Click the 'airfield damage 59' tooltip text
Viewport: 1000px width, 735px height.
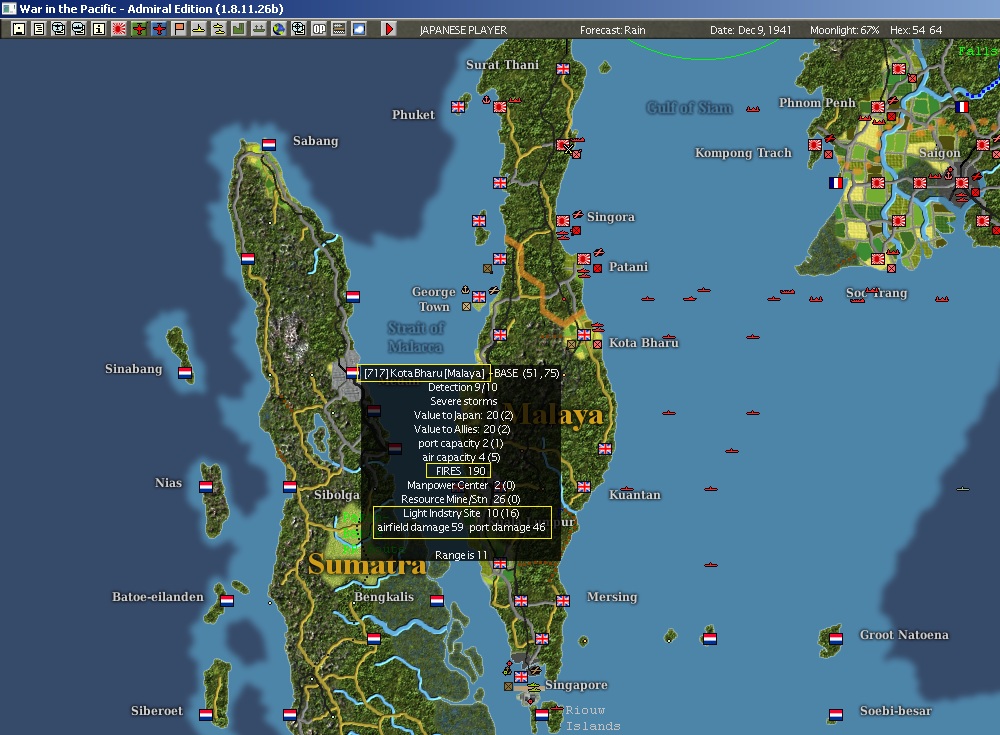(420, 527)
